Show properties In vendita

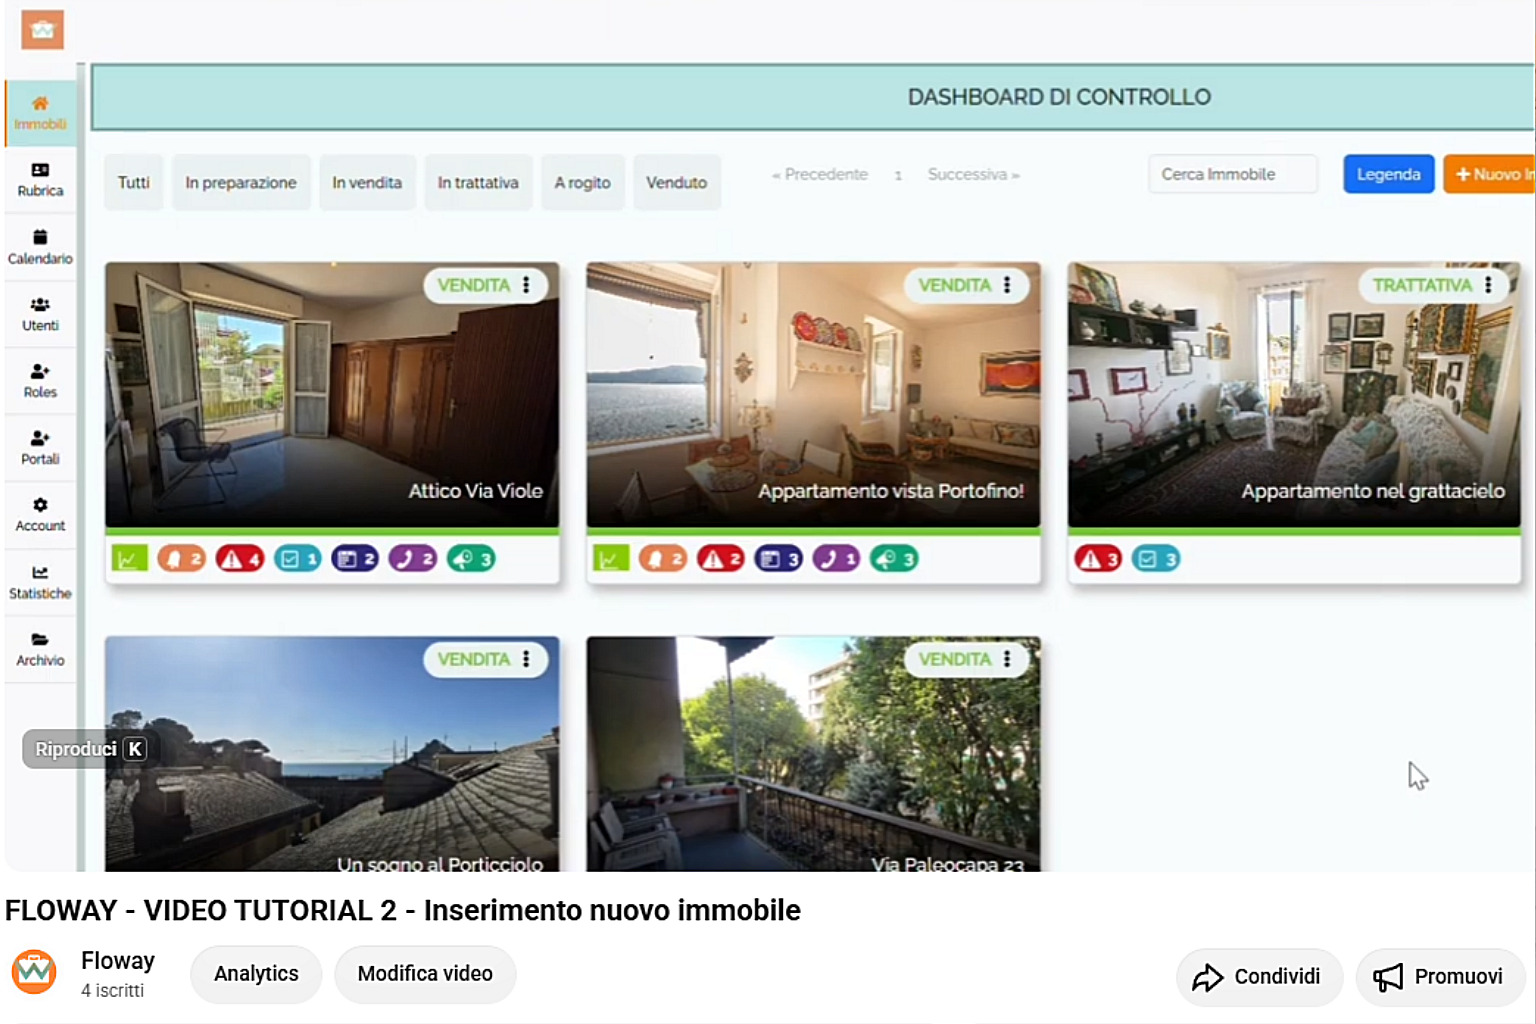367,182
